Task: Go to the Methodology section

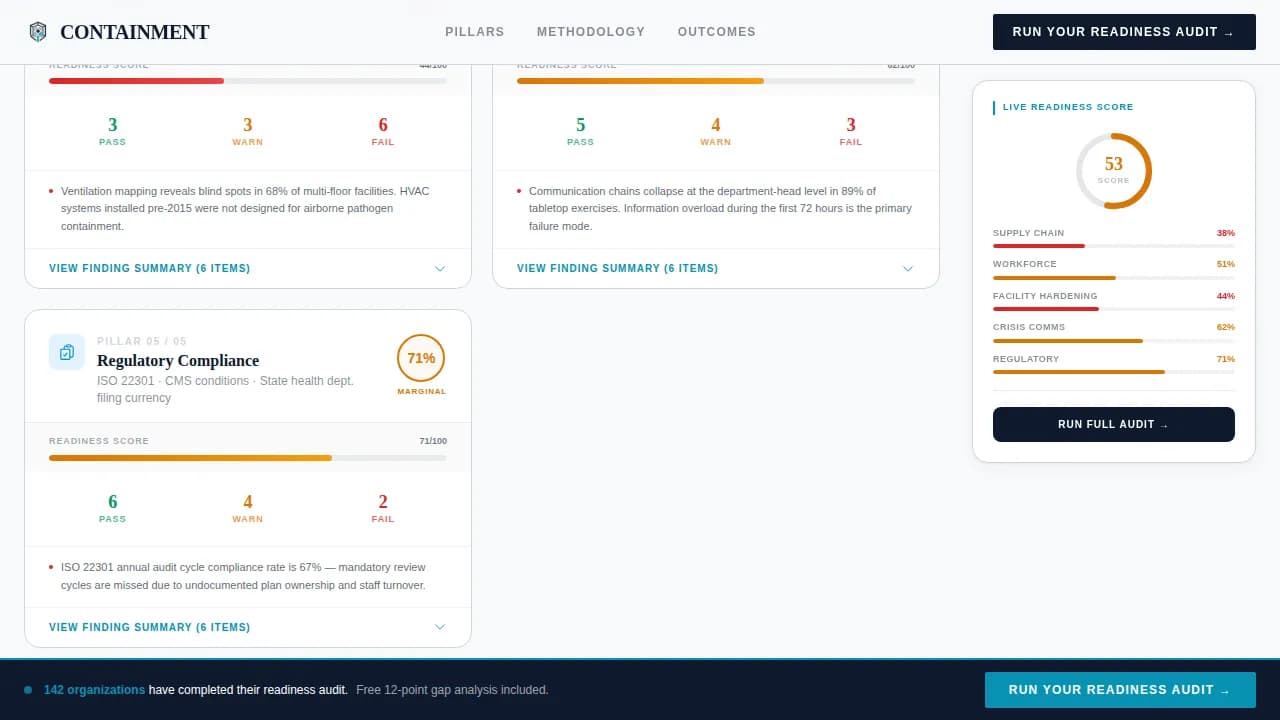Action: (x=590, y=32)
